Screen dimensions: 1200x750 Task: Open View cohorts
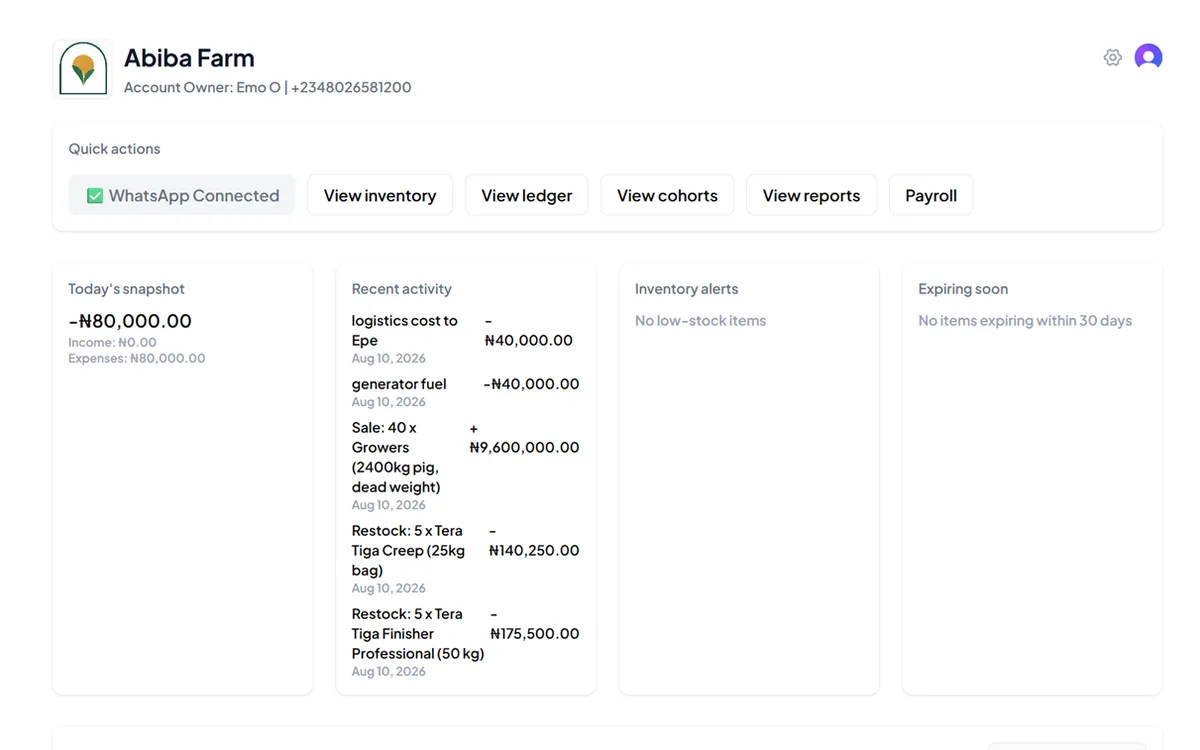[667, 195]
